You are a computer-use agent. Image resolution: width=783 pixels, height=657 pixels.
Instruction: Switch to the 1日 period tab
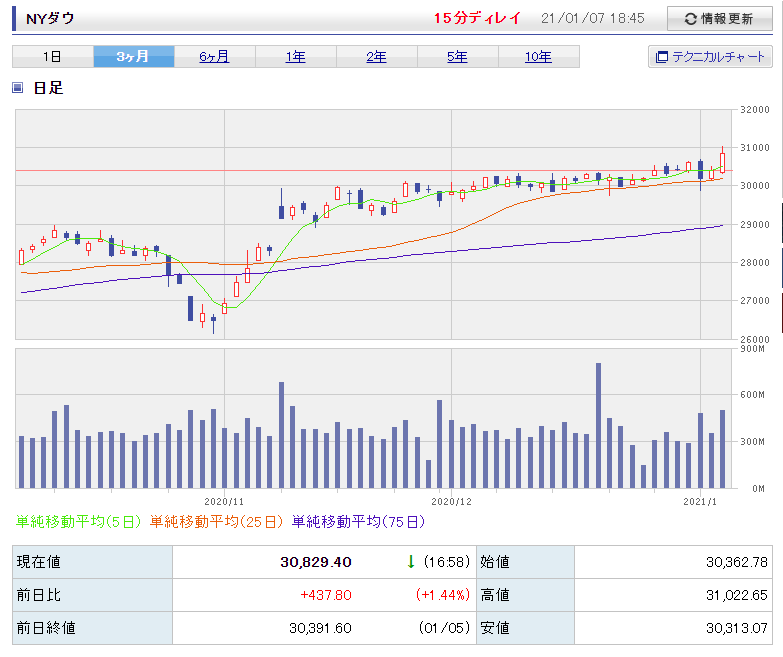pos(52,57)
